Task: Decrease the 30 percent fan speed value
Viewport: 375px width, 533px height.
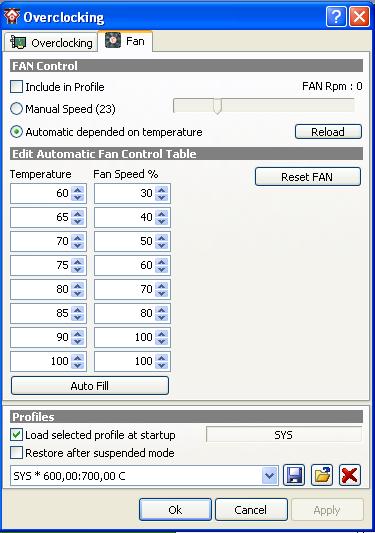Action: click(161, 197)
